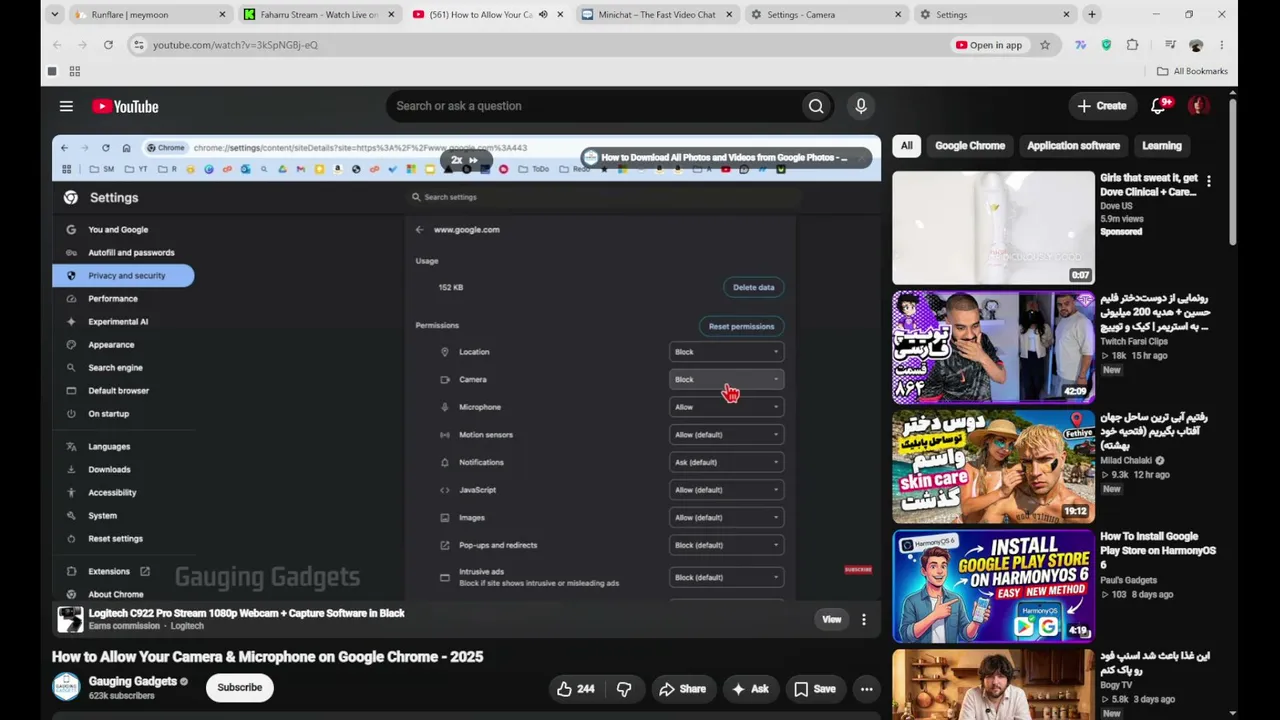Open the Extensions puzzle menu
The height and width of the screenshot is (720, 1280).
coord(1132,45)
